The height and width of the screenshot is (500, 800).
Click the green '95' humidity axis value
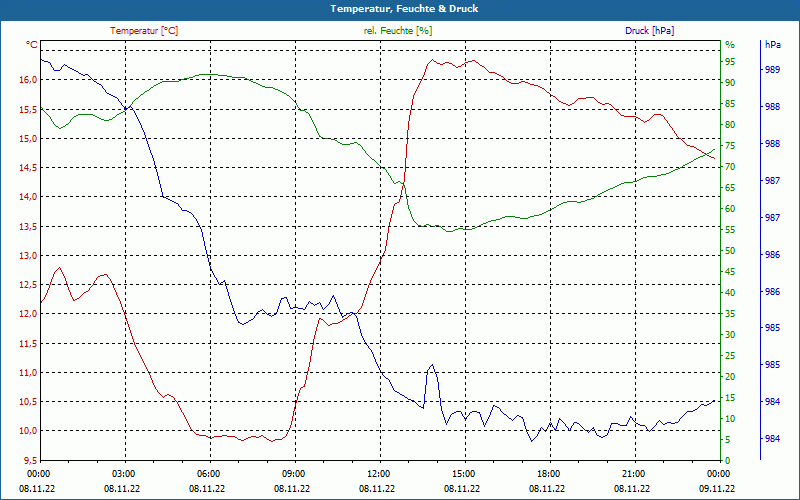tap(730, 61)
